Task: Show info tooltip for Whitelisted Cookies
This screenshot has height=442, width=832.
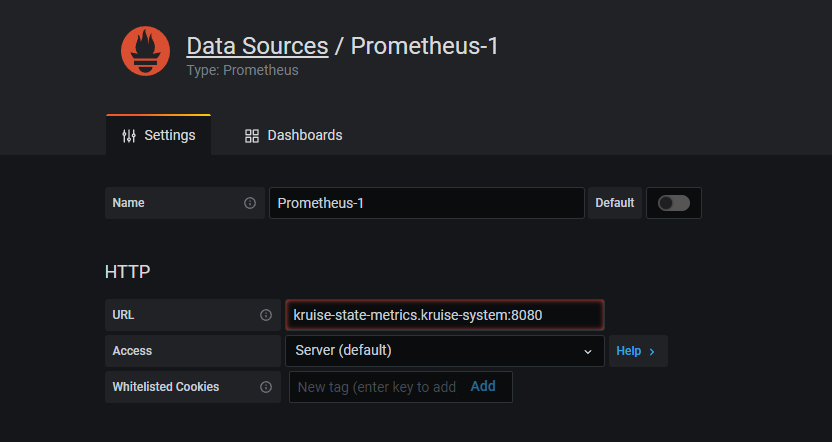Action: pyautogui.click(x=266, y=387)
